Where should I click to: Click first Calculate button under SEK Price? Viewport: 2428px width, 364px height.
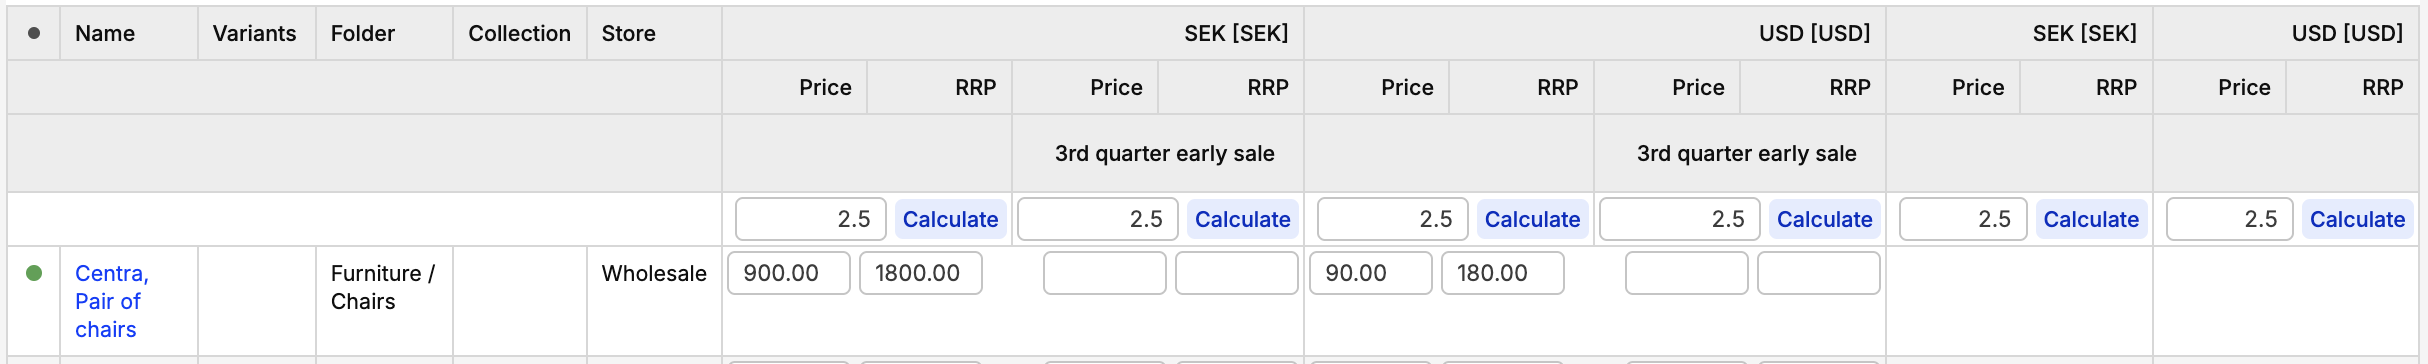tap(950, 219)
